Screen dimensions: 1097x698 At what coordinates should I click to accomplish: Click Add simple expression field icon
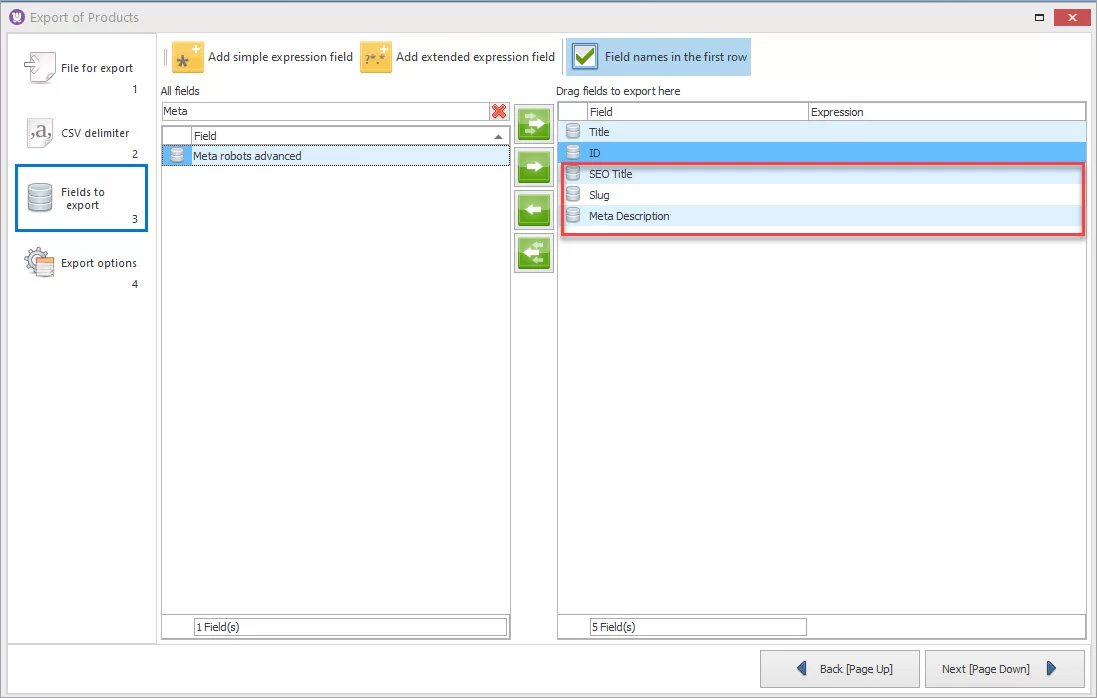(187, 58)
